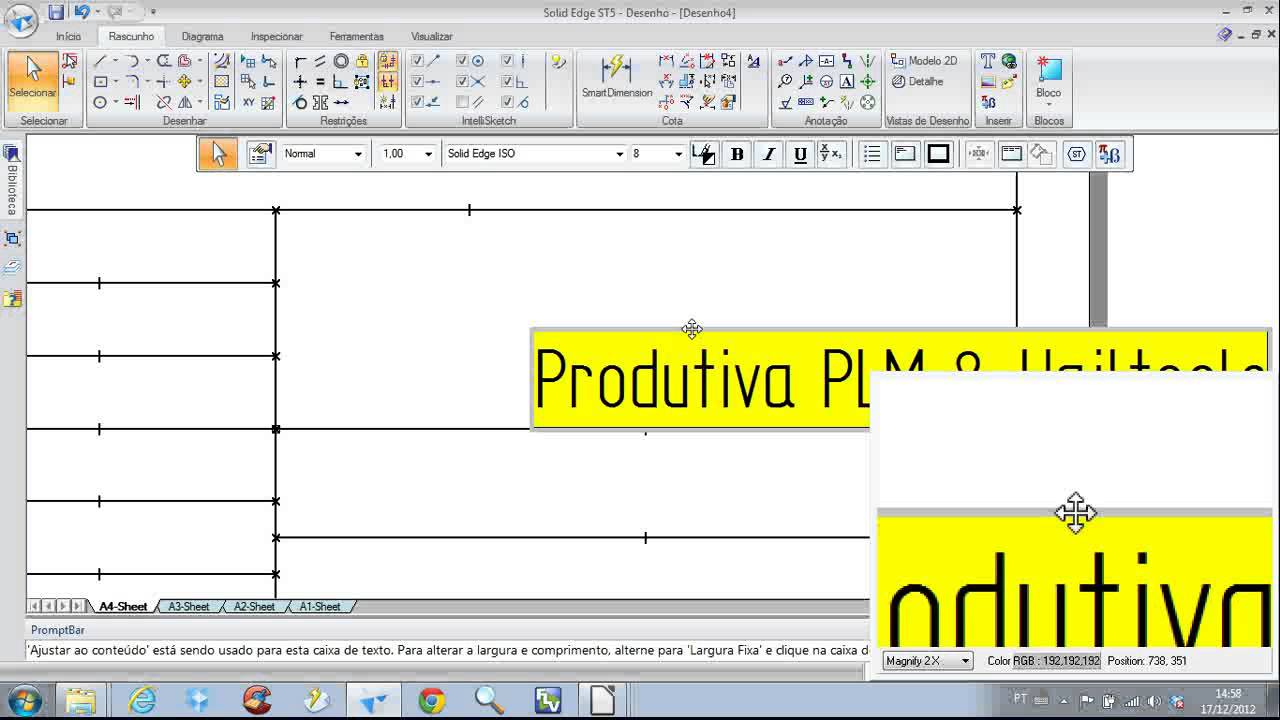The width and height of the screenshot is (1280, 720).
Task: Expand the Bloco dropdown arrow
Action: coord(1048,105)
